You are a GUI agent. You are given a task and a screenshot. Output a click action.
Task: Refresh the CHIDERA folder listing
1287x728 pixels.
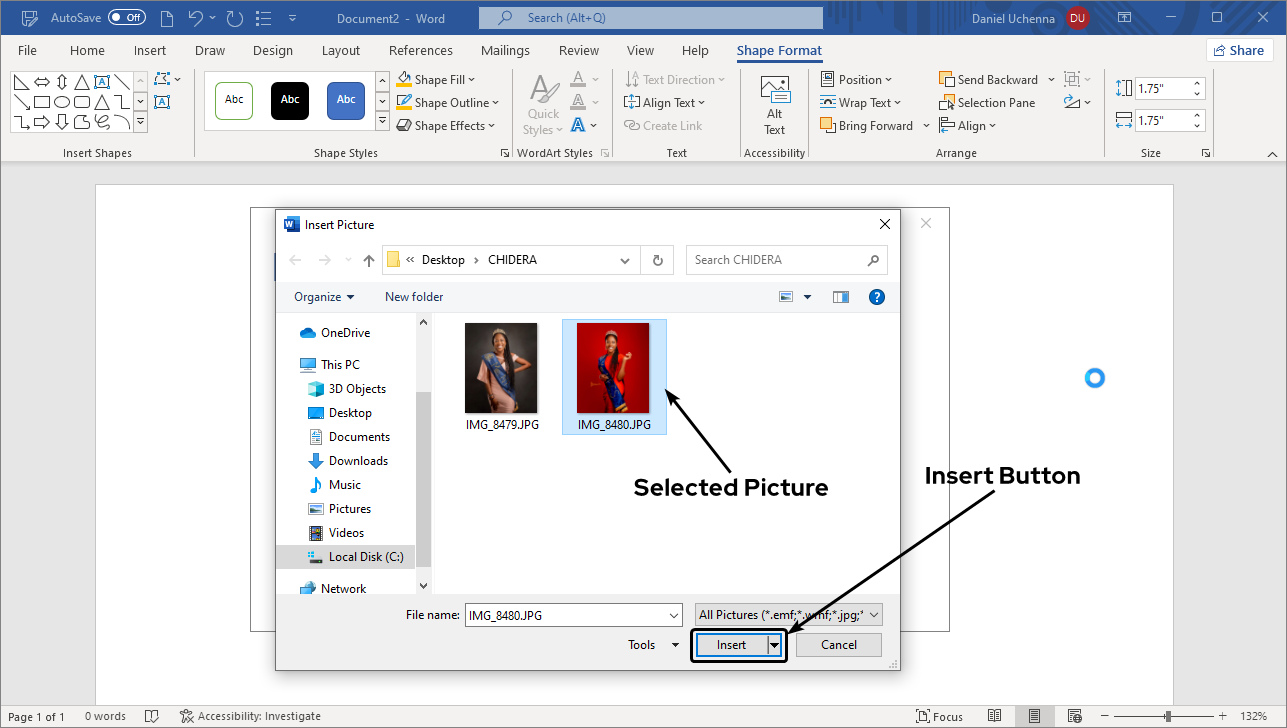pyautogui.click(x=657, y=260)
